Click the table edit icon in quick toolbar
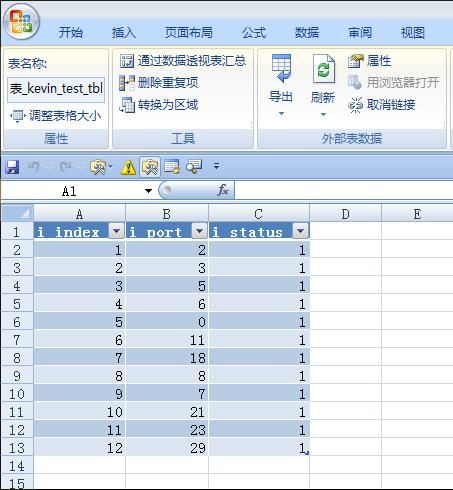 point(172,167)
